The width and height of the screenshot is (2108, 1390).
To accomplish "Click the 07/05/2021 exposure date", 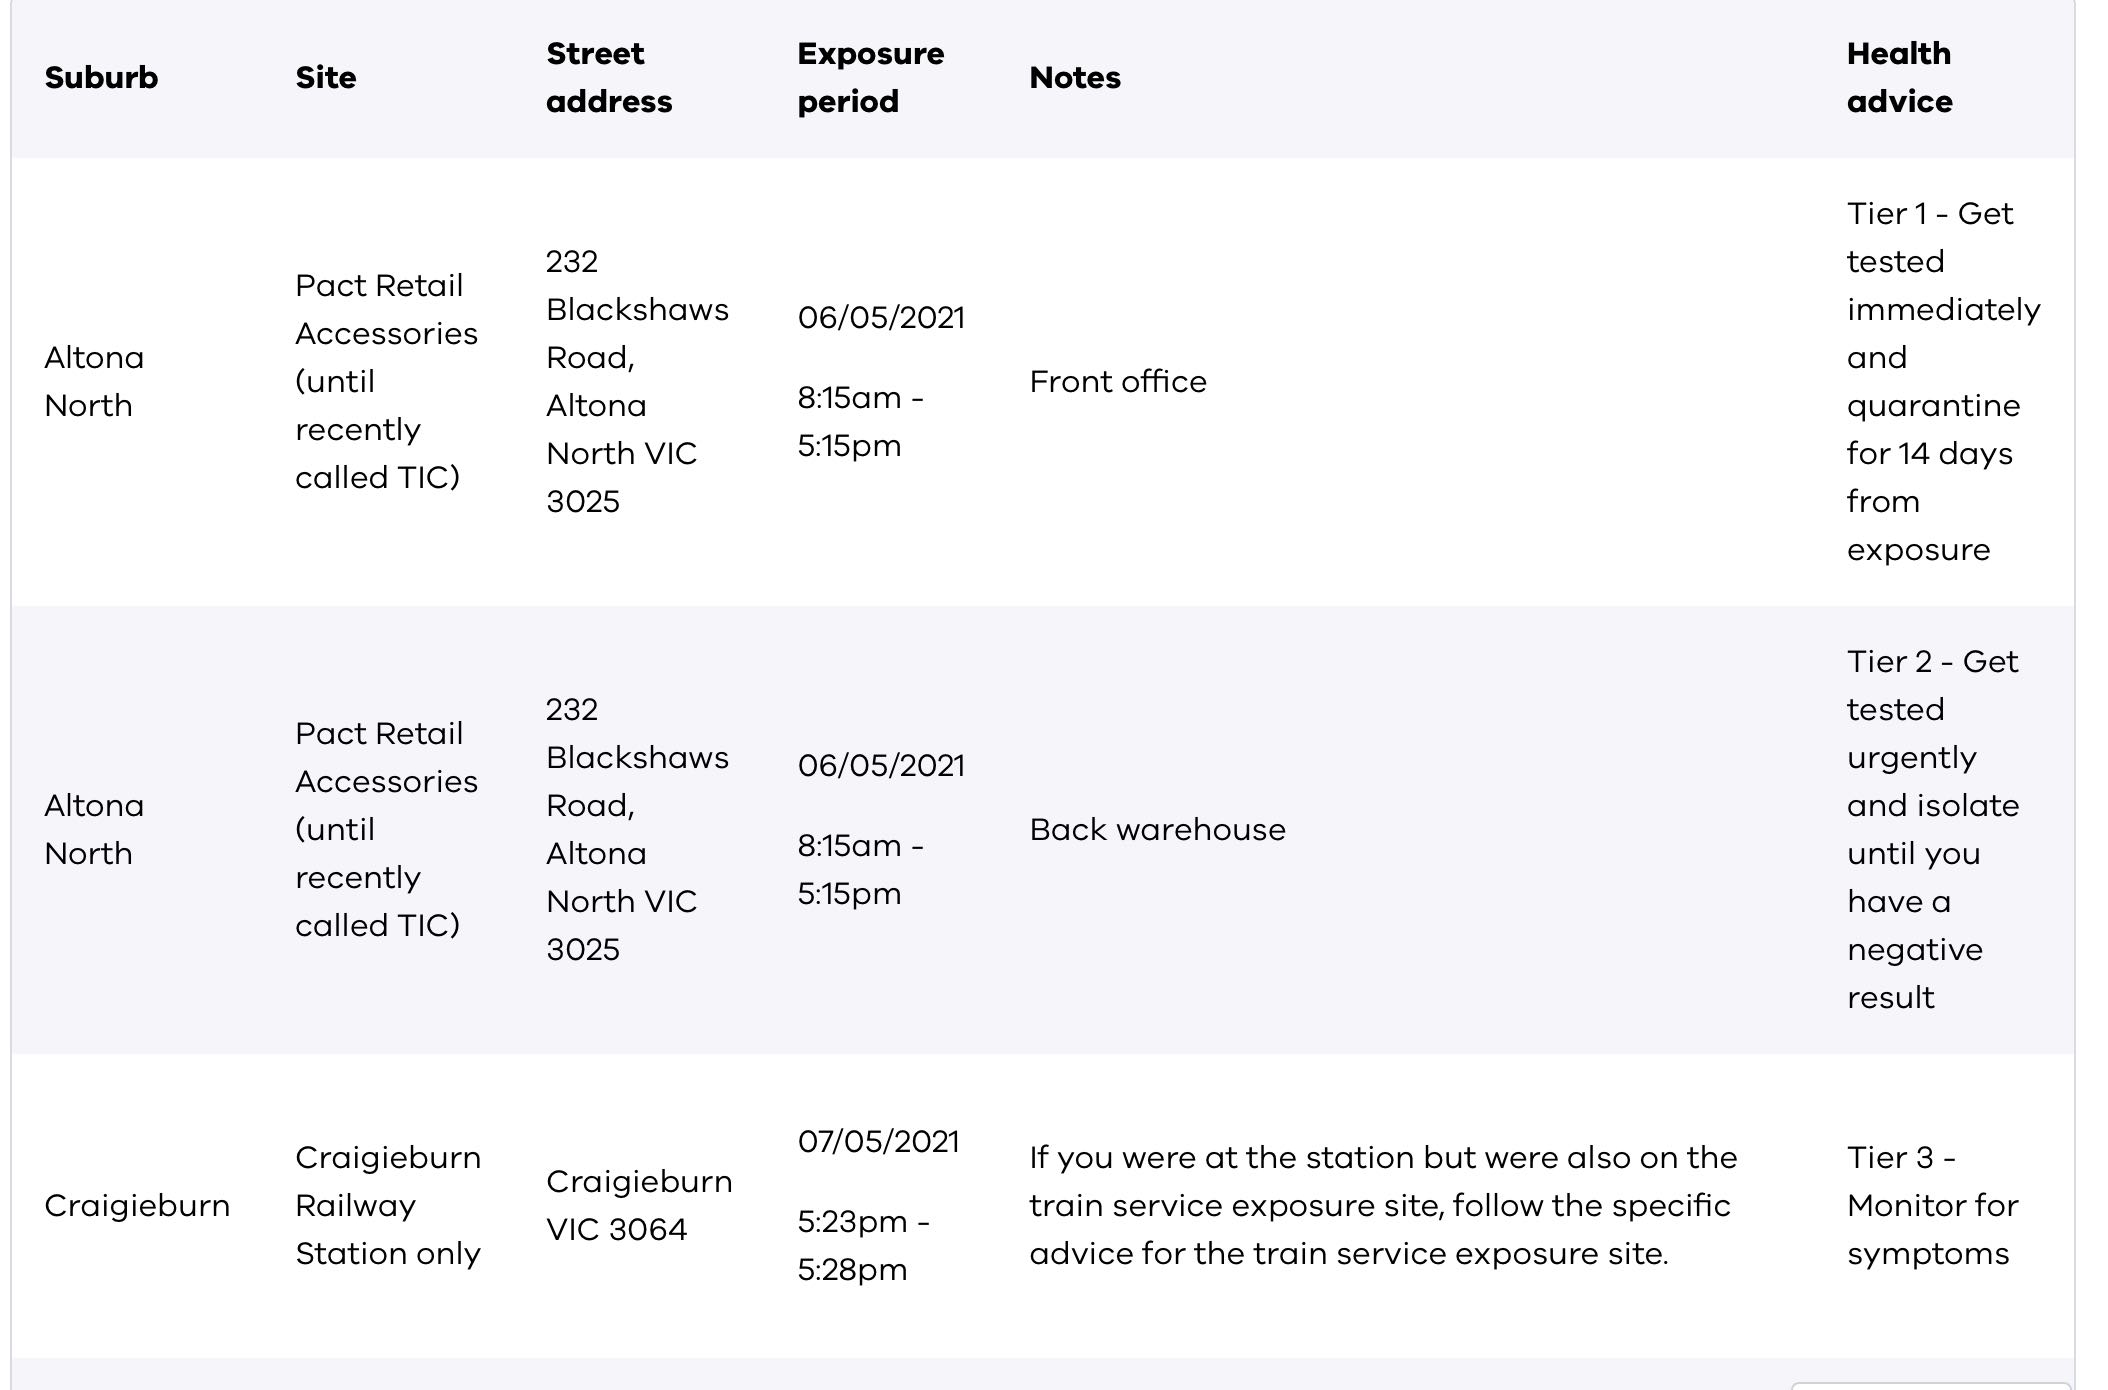I will (878, 1142).
